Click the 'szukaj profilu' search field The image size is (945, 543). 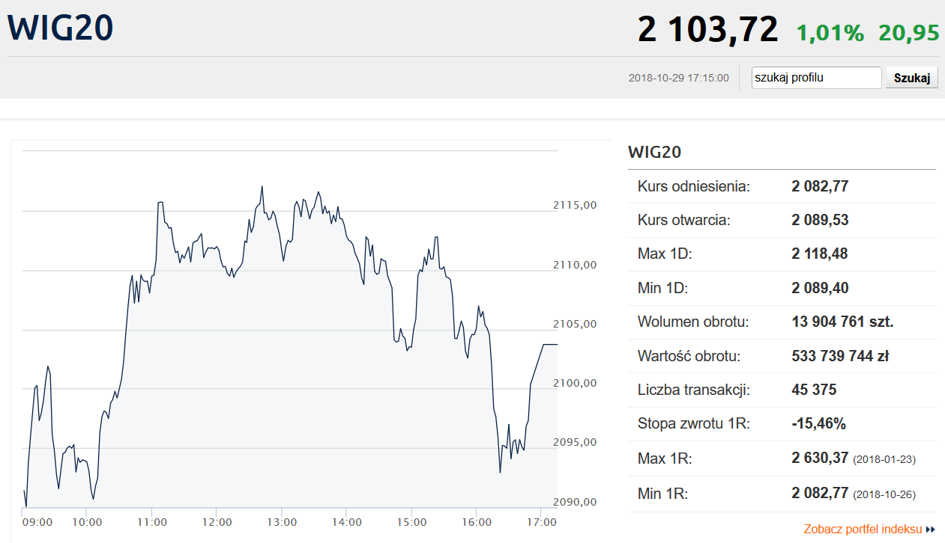[816, 78]
